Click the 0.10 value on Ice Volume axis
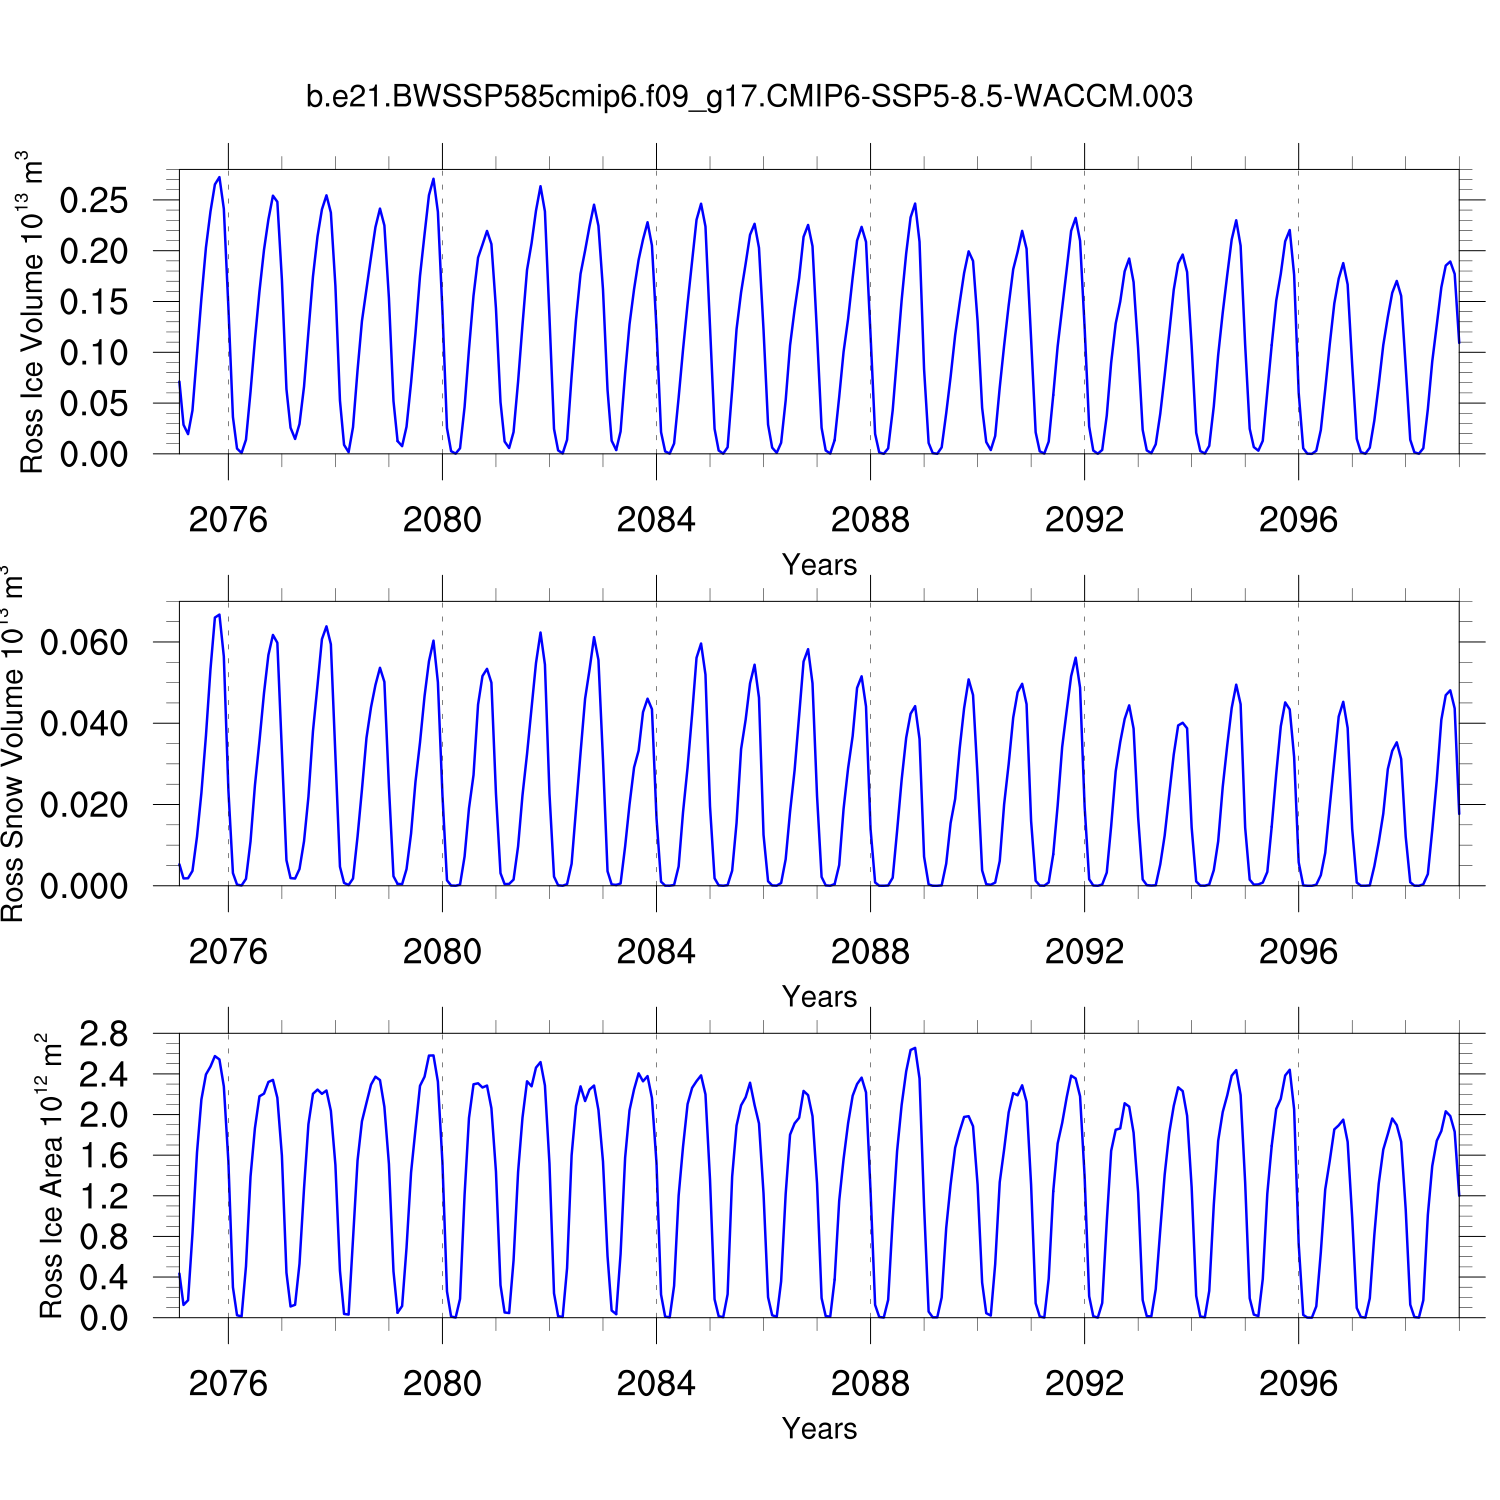The image size is (1500, 1500). (94, 353)
